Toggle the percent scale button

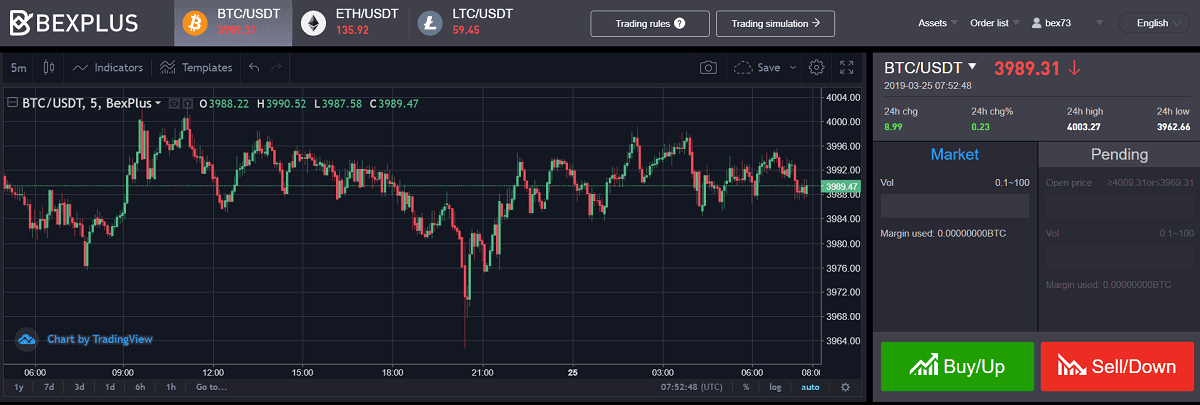click(746, 387)
